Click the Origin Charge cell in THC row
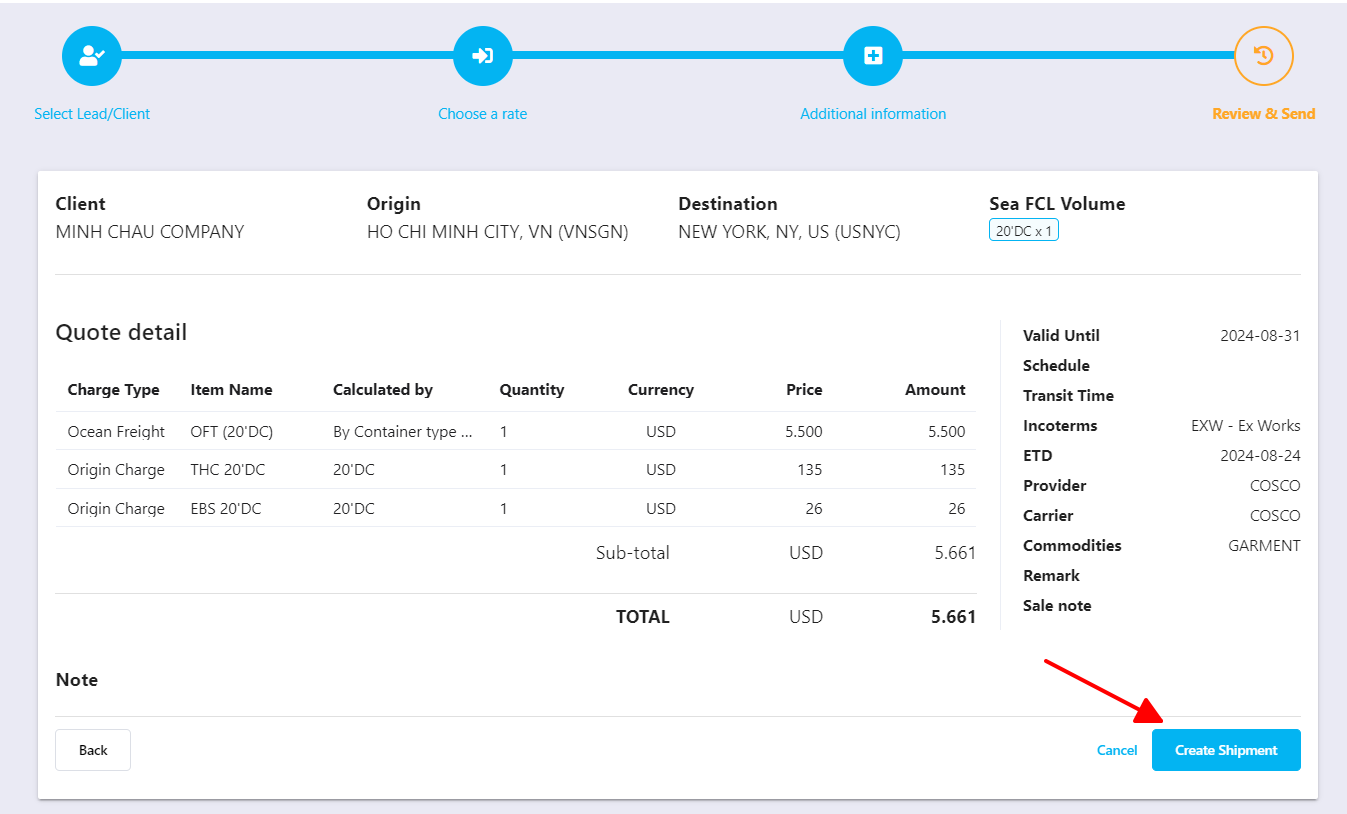The height and width of the screenshot is (814, 1347). coord(116,470)
